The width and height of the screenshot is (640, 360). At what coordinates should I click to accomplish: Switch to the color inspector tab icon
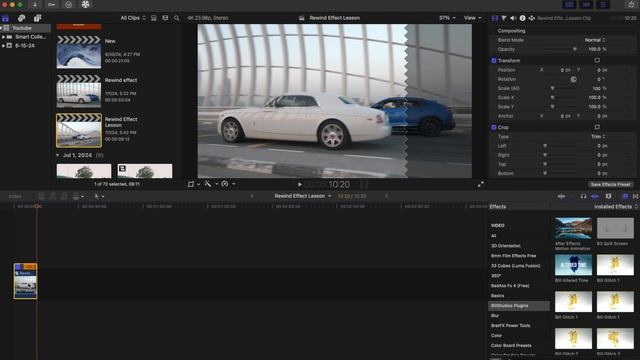(504, 18)
